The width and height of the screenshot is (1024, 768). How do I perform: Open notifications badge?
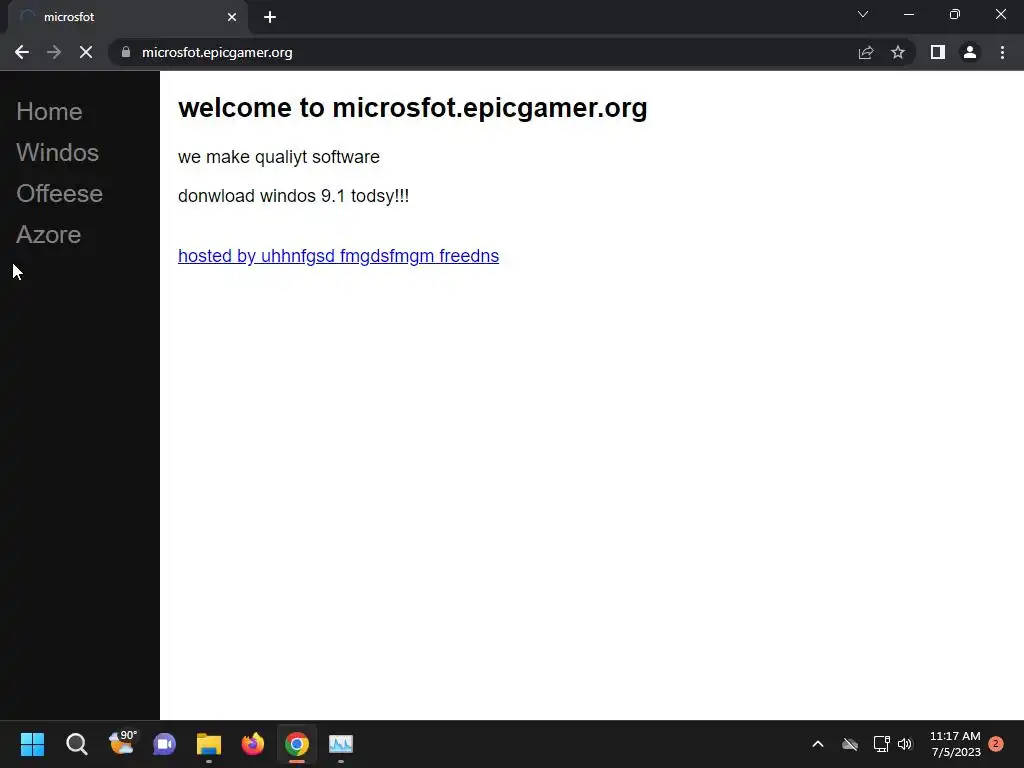pyautogui.click(x=996, y=744)
